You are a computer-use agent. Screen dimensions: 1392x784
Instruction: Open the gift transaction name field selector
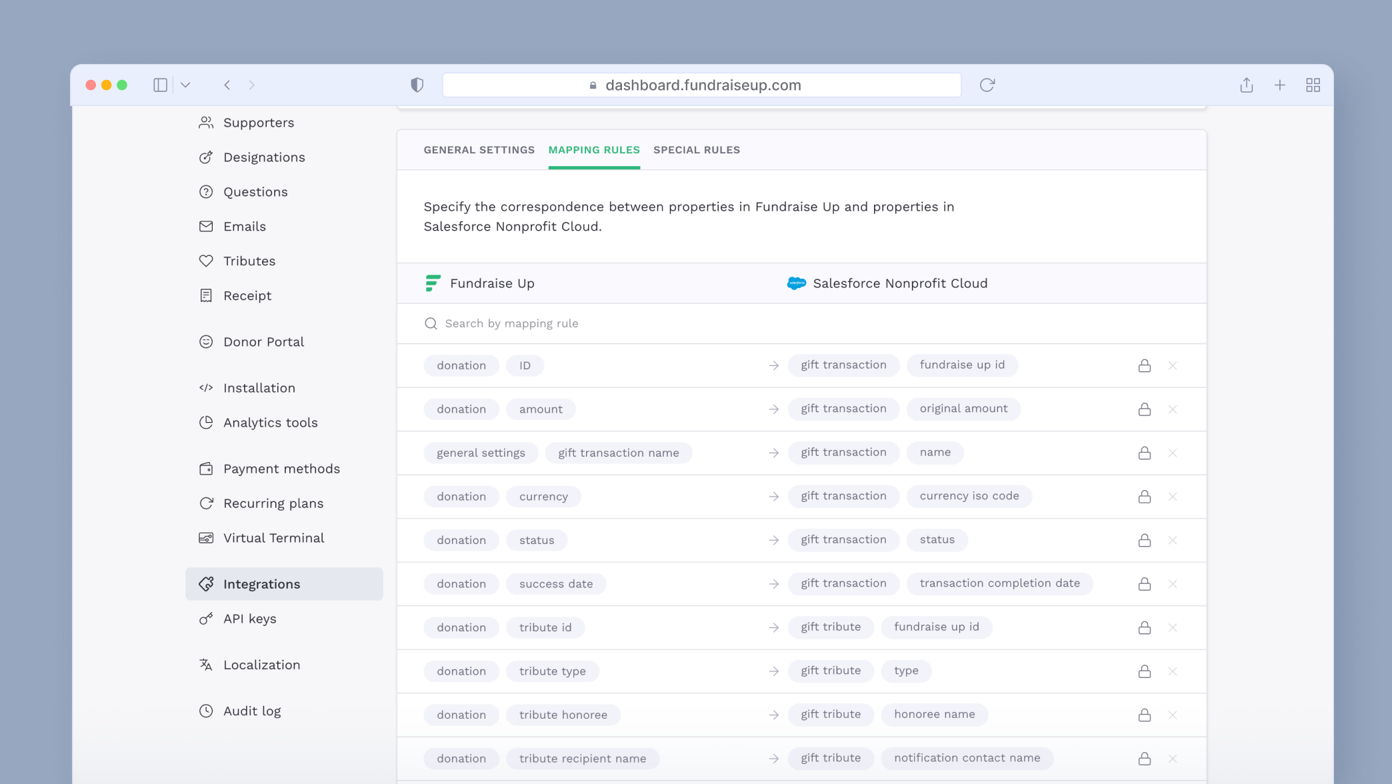pyautogui.click(x=618, y=452)
